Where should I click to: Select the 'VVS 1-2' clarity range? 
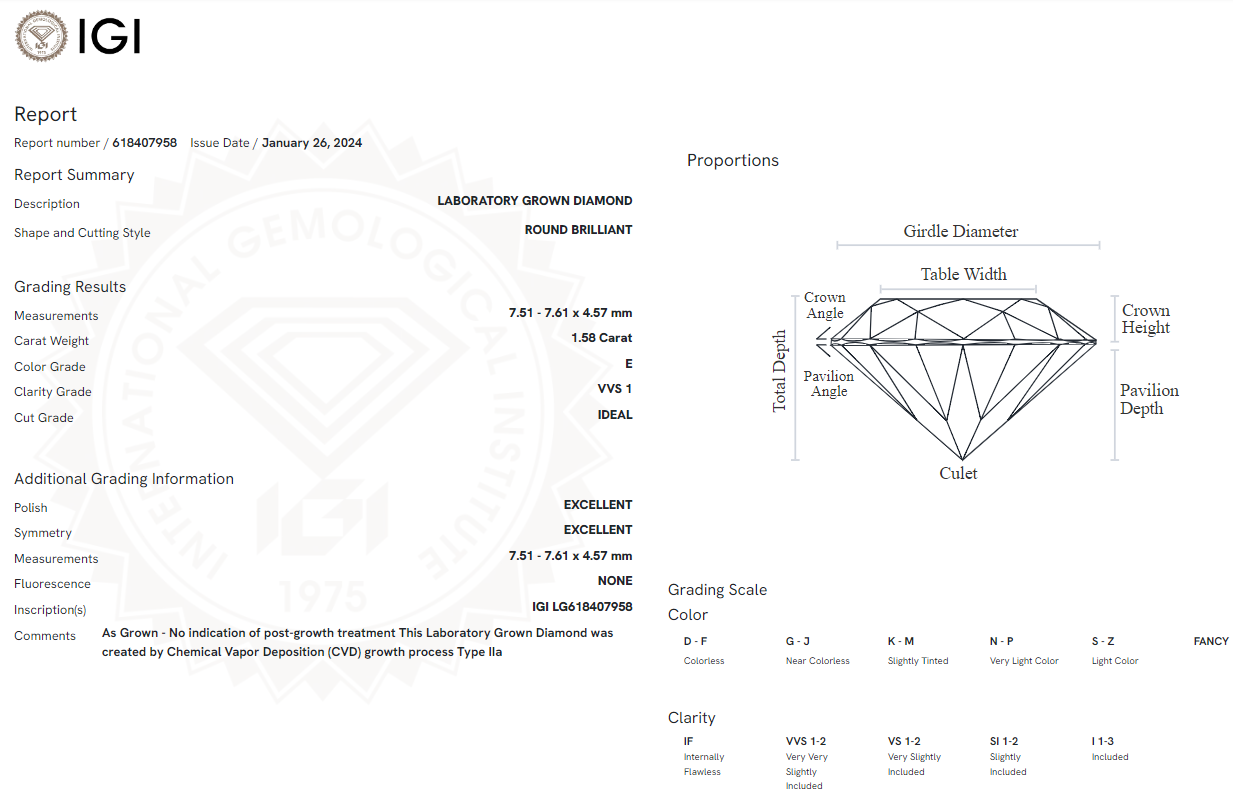(x=806, y=742)
